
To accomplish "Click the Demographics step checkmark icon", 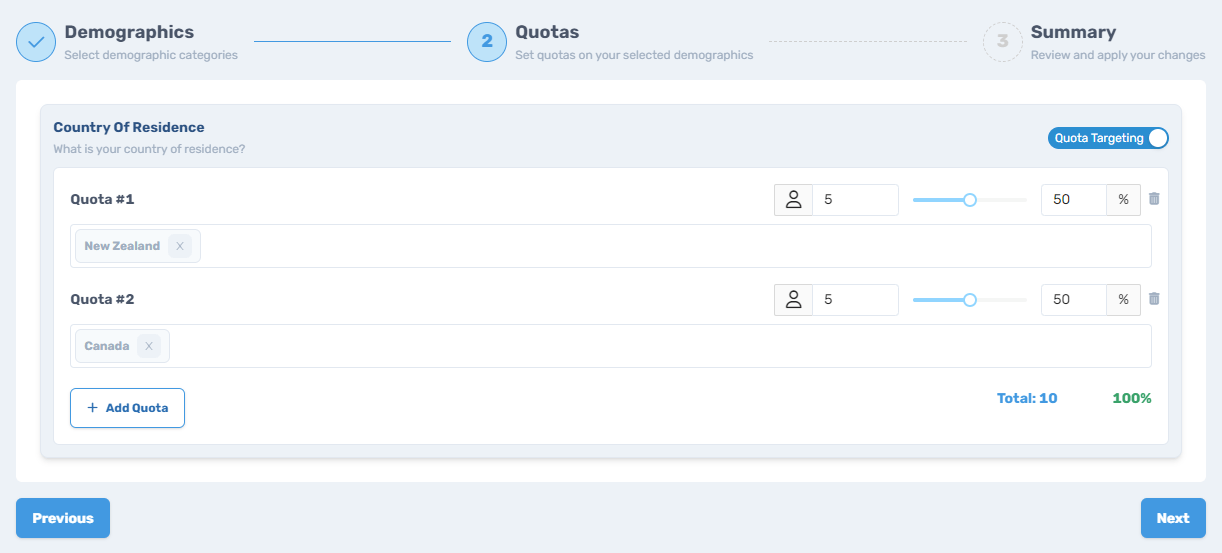I will tap(36, 42).
